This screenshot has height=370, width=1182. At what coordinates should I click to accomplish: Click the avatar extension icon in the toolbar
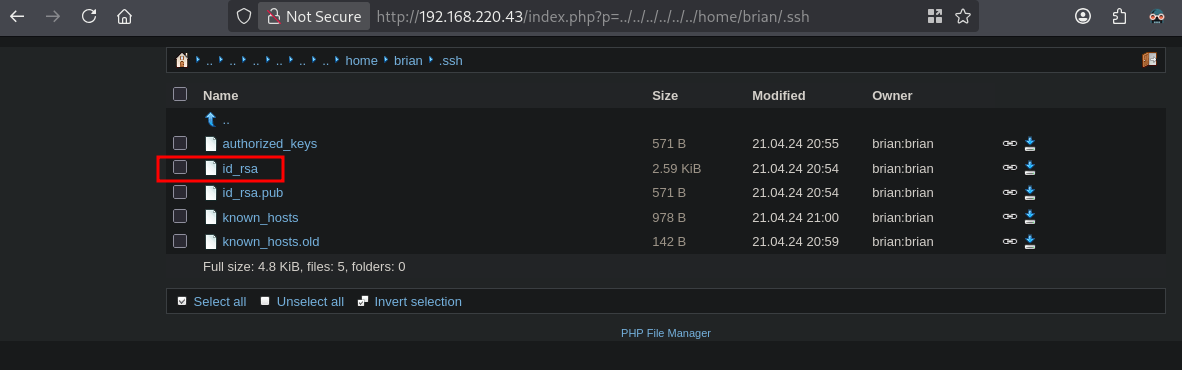(1157, 16)
